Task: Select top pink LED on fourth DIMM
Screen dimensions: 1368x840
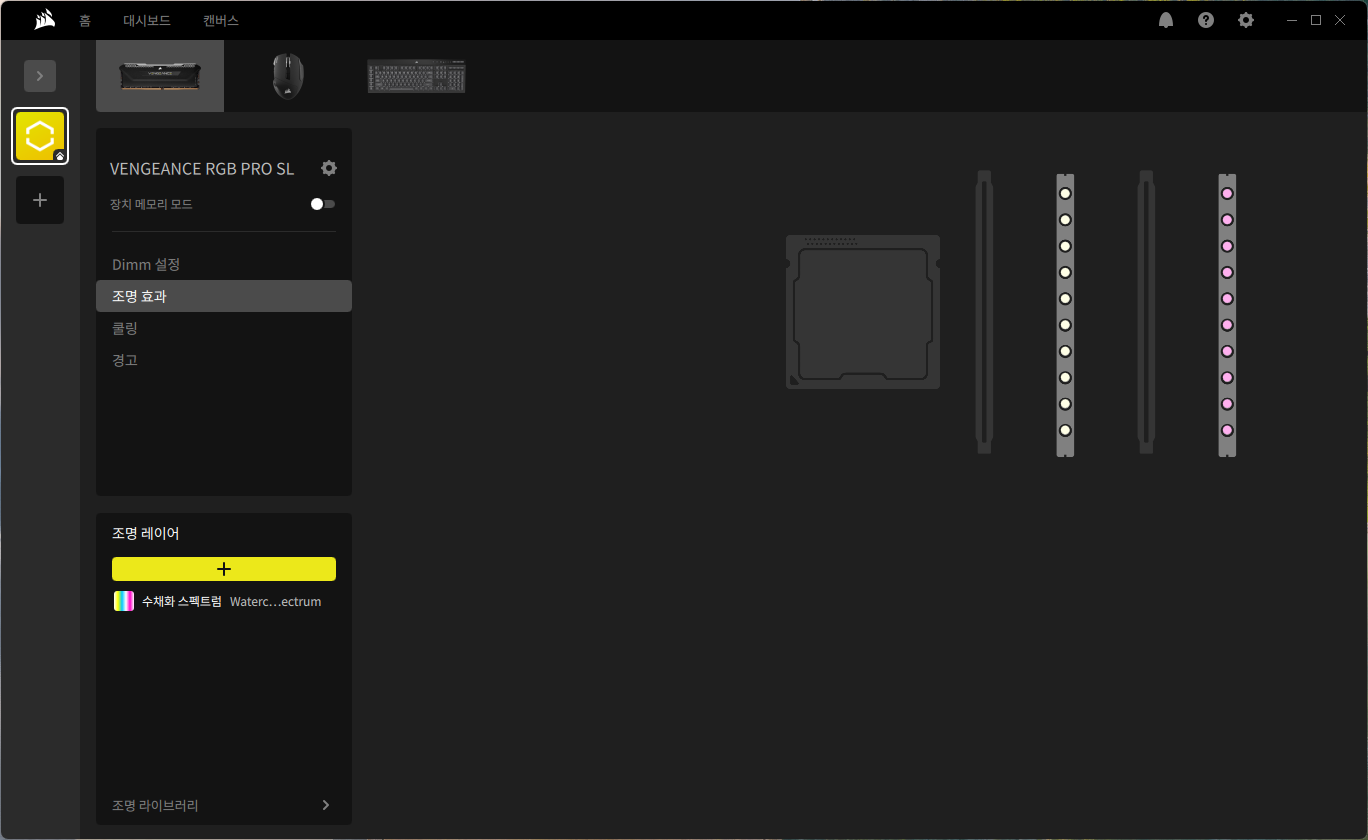Action: [x=1227, y=194]
